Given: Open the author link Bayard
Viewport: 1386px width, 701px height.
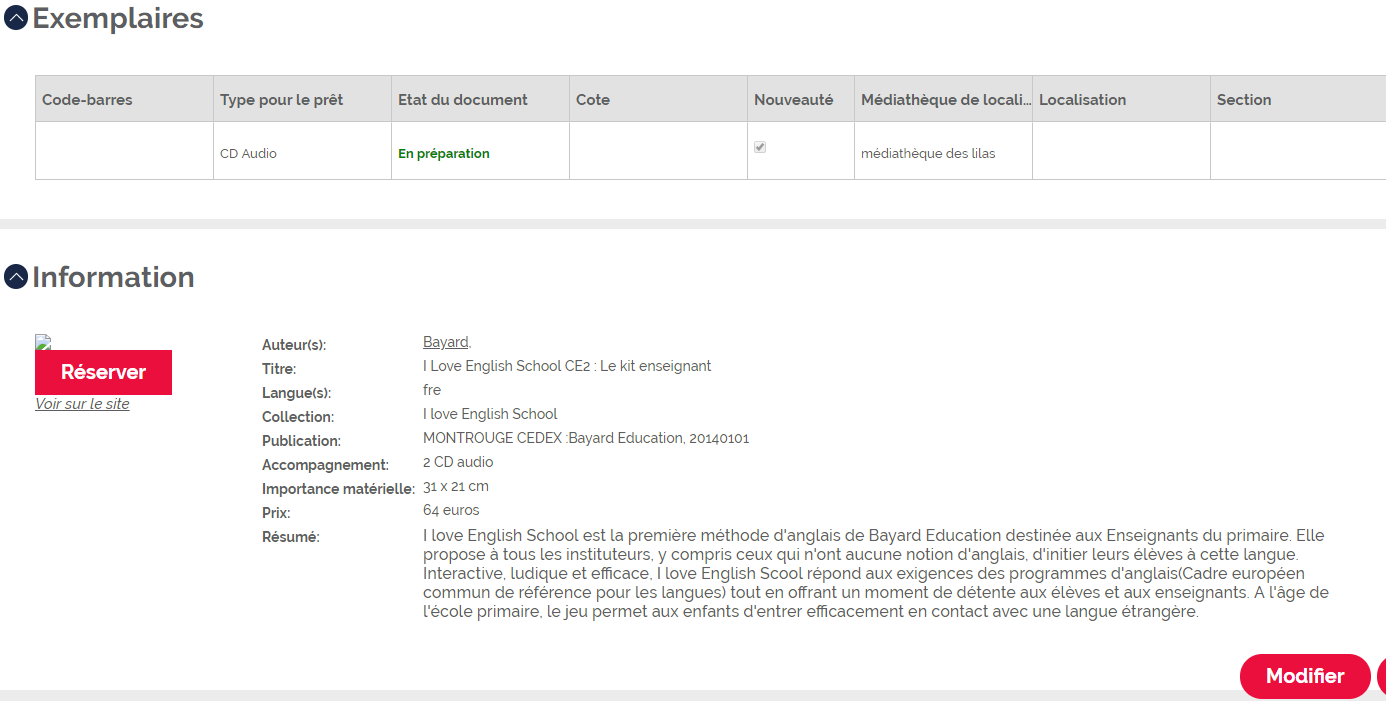Looking at the screenshot, I should click(x=446, y=342).
